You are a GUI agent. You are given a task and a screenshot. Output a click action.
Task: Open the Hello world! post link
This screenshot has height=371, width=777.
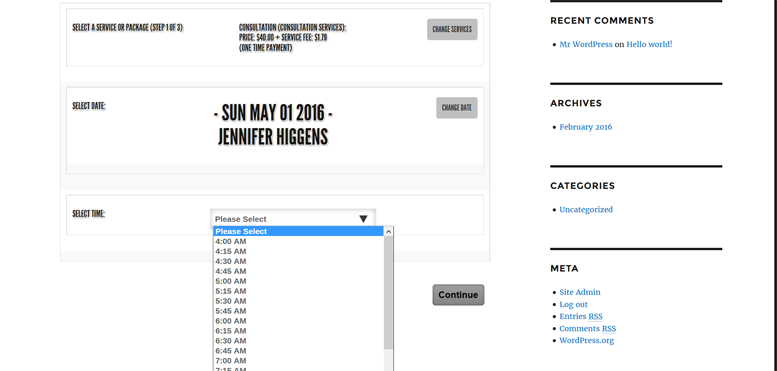(x=649, y=44)
